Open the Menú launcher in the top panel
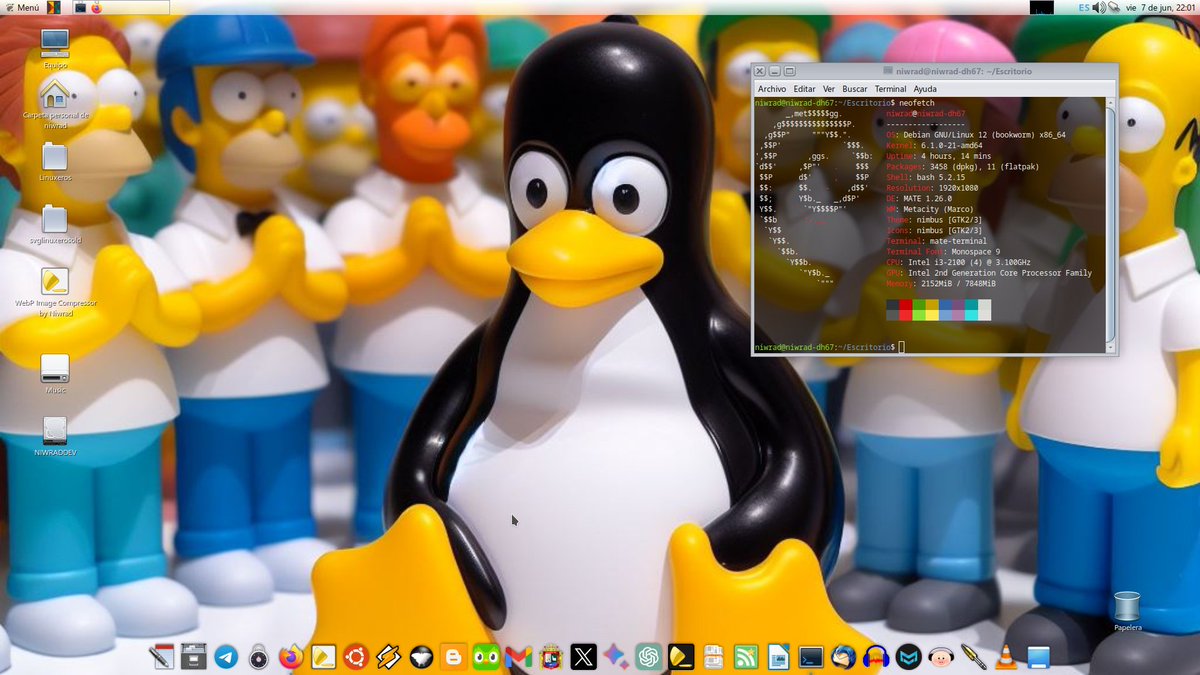1200x675 pixels. coord(27,7)
